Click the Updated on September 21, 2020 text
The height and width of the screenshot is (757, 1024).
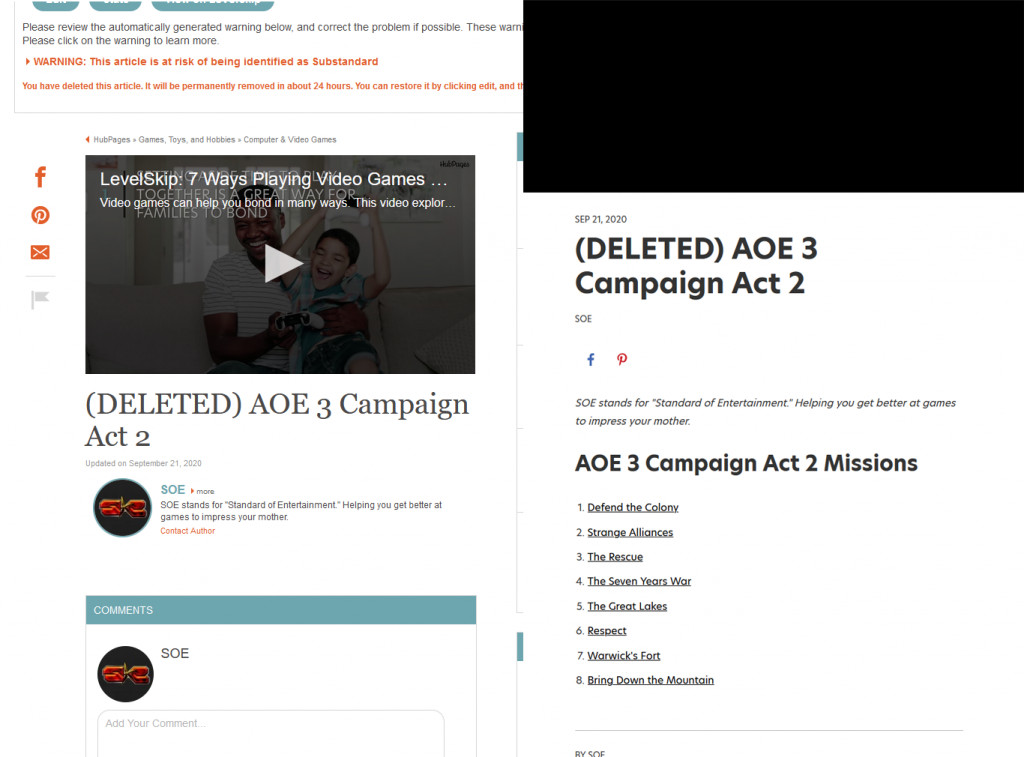(143, 463)
